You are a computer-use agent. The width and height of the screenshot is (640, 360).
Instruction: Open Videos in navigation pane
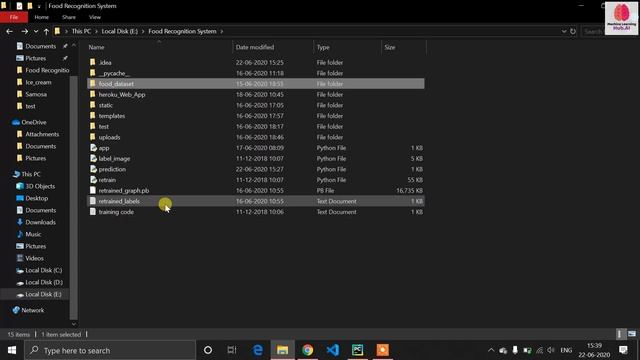click(30, 258)
